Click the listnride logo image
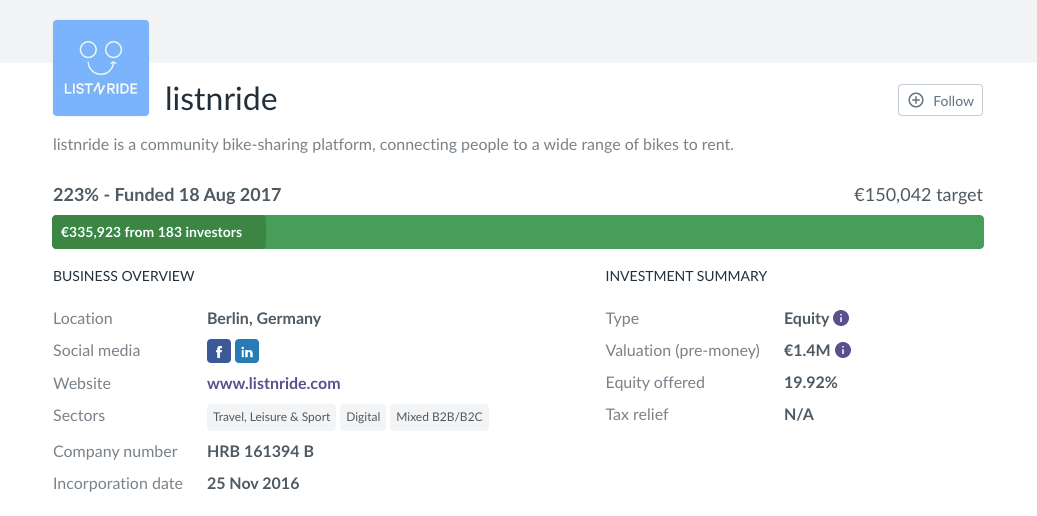Image resolution: width=1037 pixels, height=516 pixels. tap(100, 68)
